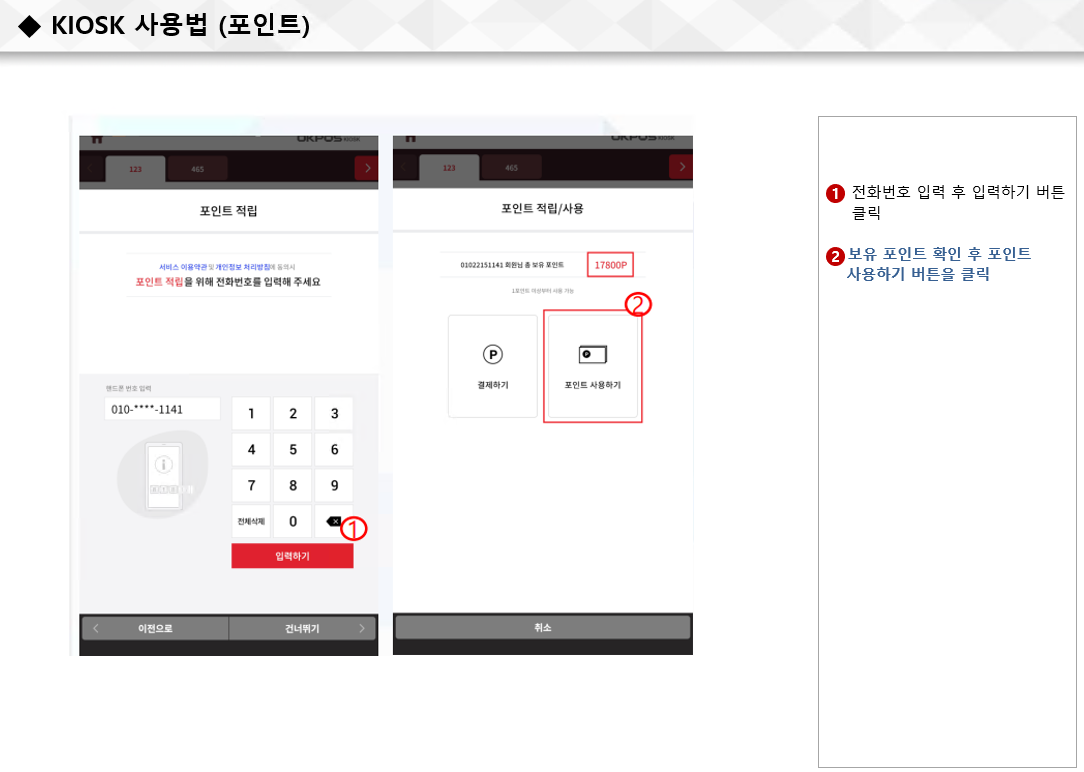
Task: Tap the 결제하기 P circle icon
Action: tap(493, 355)
